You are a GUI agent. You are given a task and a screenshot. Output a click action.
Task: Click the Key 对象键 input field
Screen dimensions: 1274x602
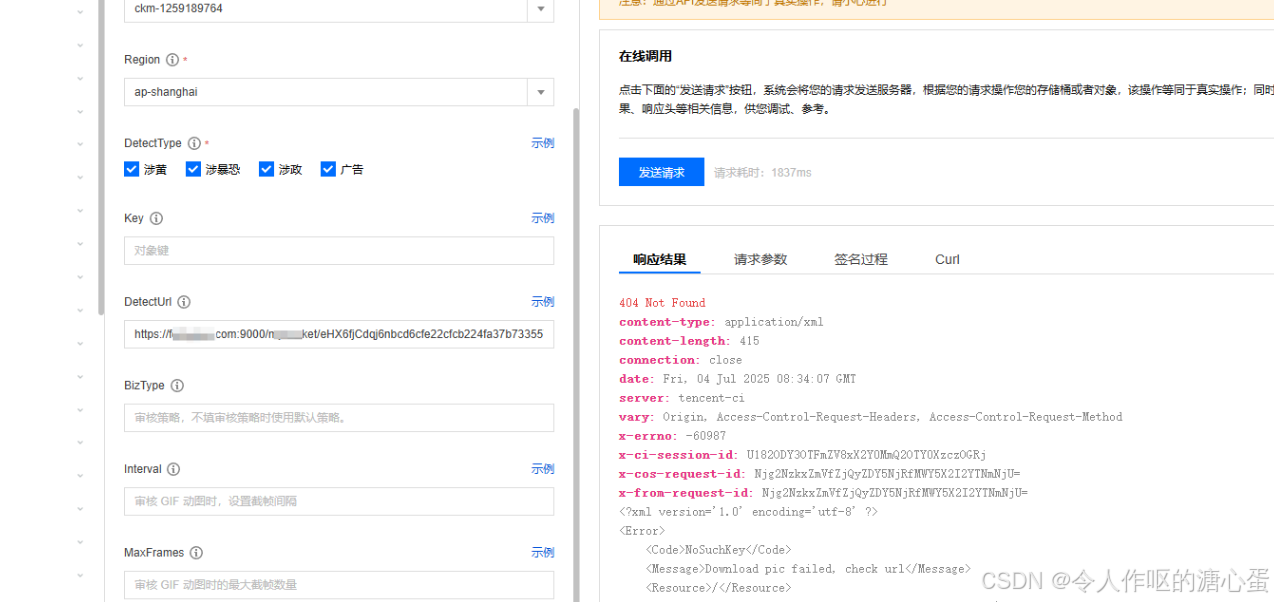click(x=339, y=251)
